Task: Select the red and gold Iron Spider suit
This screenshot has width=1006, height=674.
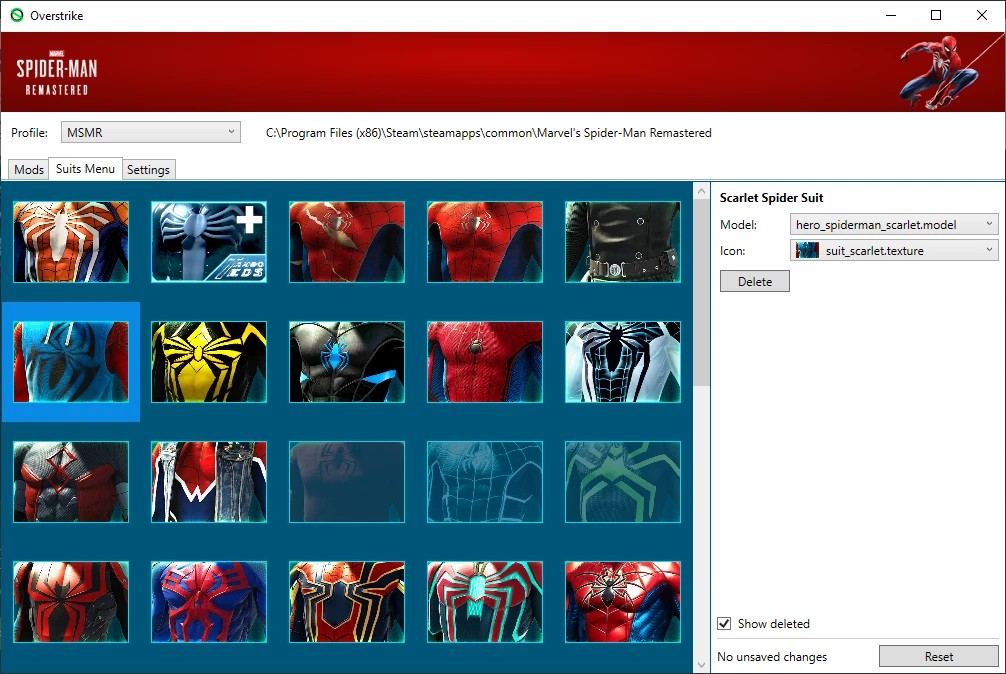Action: click(347, 602)
